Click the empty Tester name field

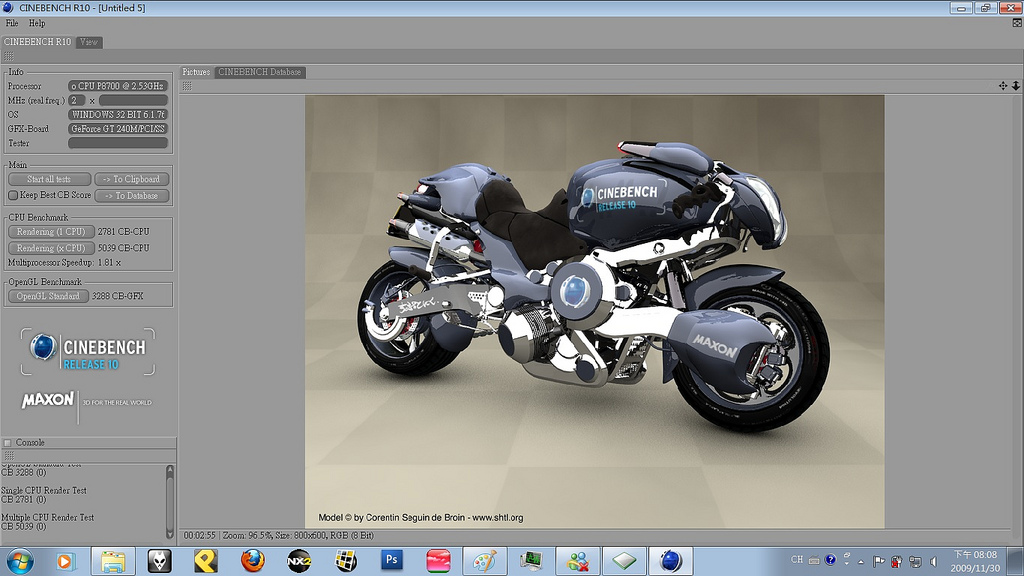(118, 143)
